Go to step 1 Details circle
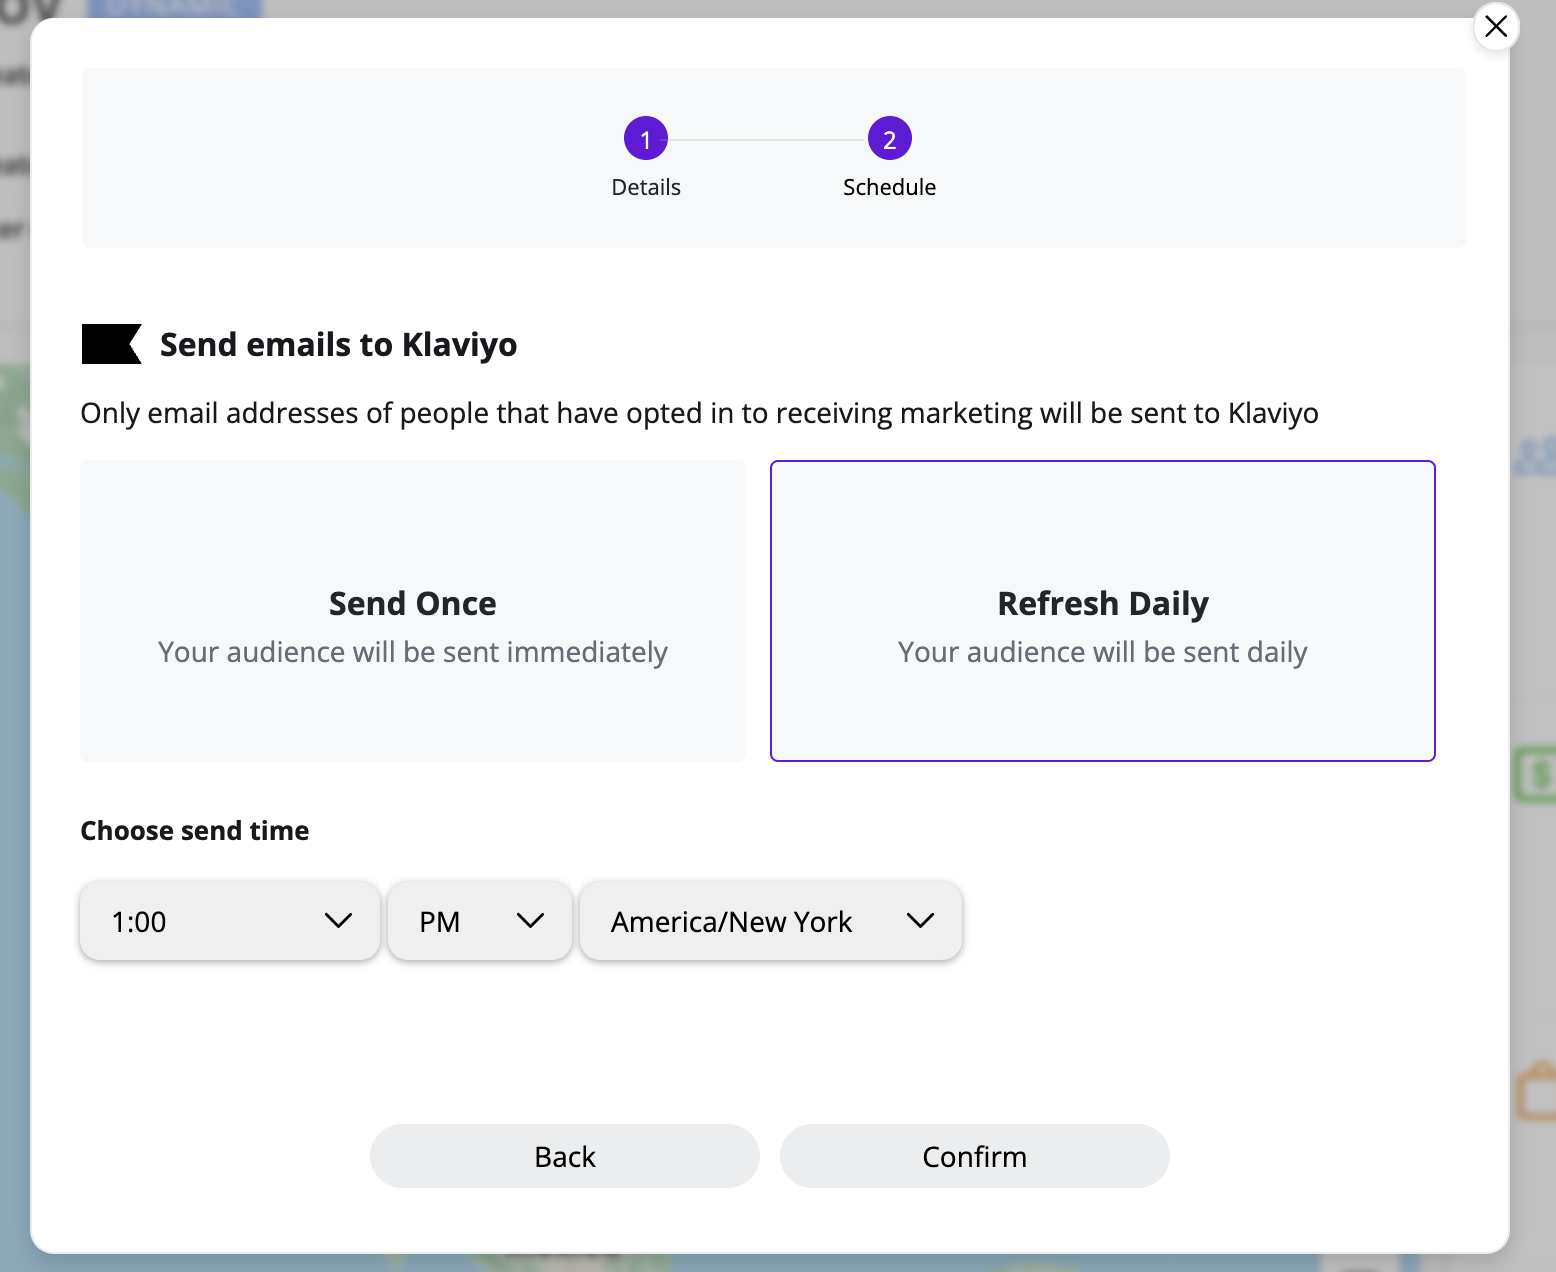The image size is (1556, 1272). 646,139
